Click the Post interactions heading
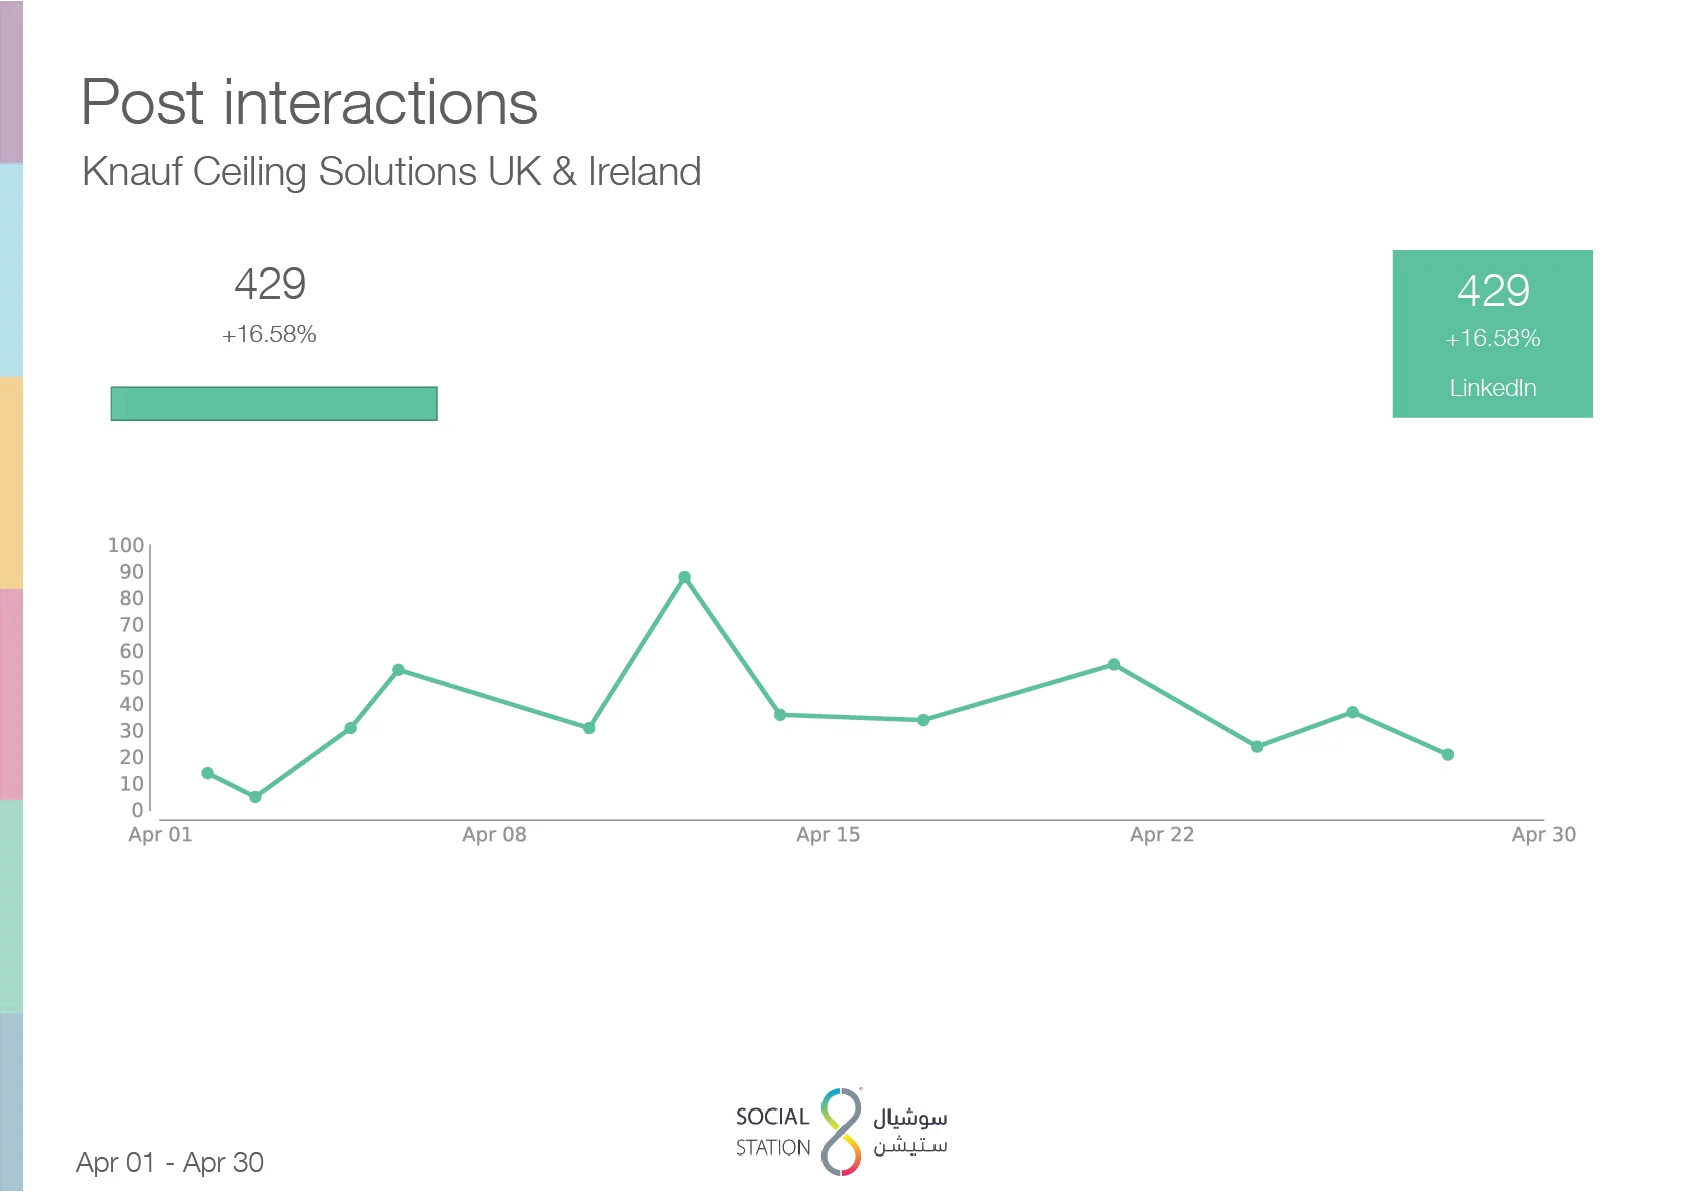The image size is (1684, 1192). pyautogui.click(x=309, y=103)
